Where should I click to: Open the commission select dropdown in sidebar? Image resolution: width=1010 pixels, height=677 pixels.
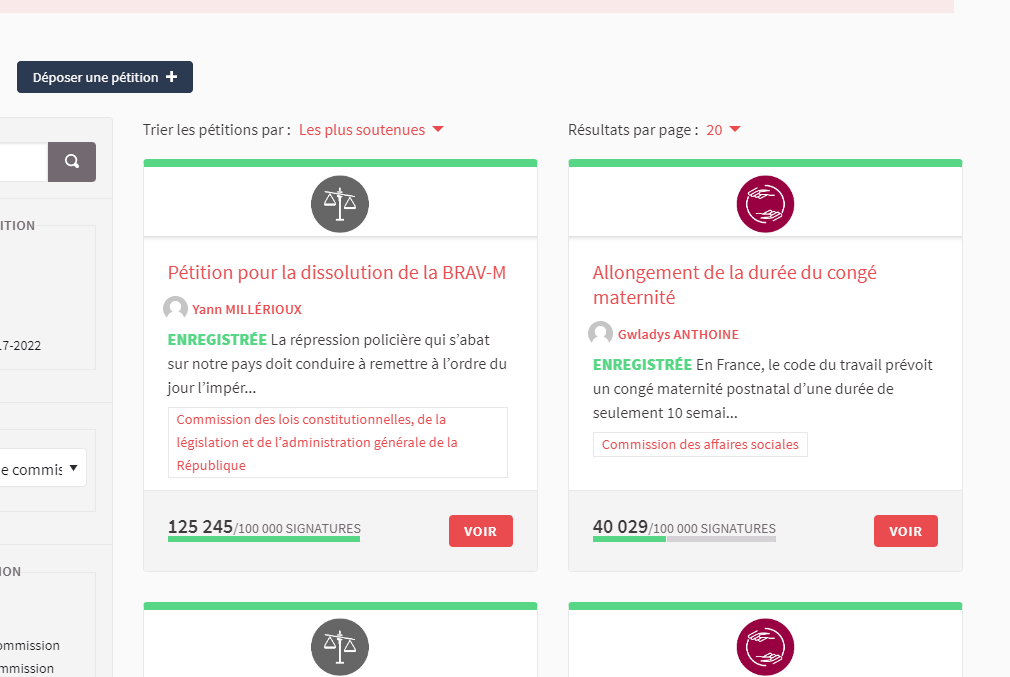click(x=43, y=468)
